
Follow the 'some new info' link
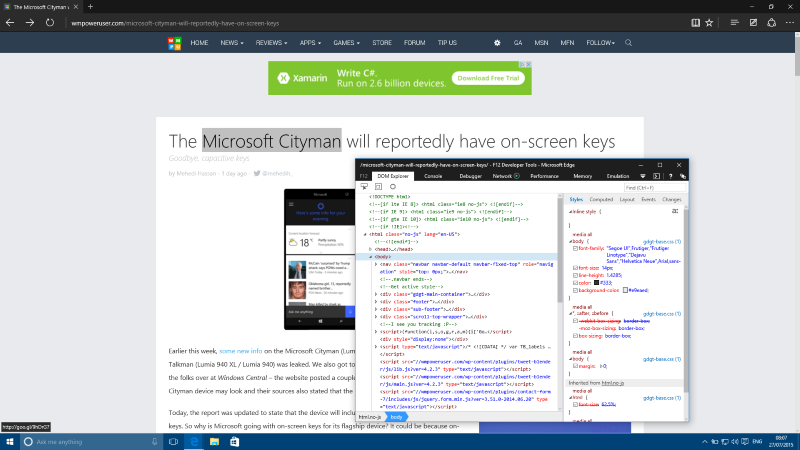pyautogui.click(x=241, y=351)
